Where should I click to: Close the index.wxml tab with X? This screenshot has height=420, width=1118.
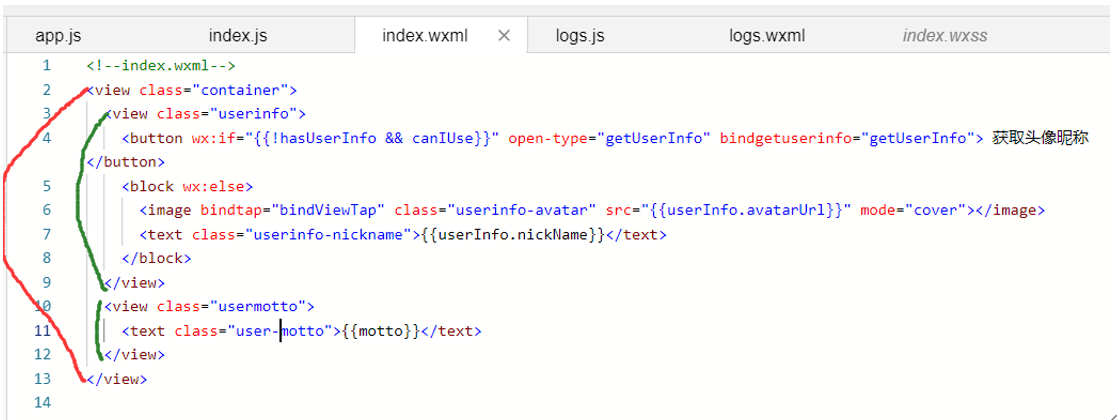tap(503, 36)
